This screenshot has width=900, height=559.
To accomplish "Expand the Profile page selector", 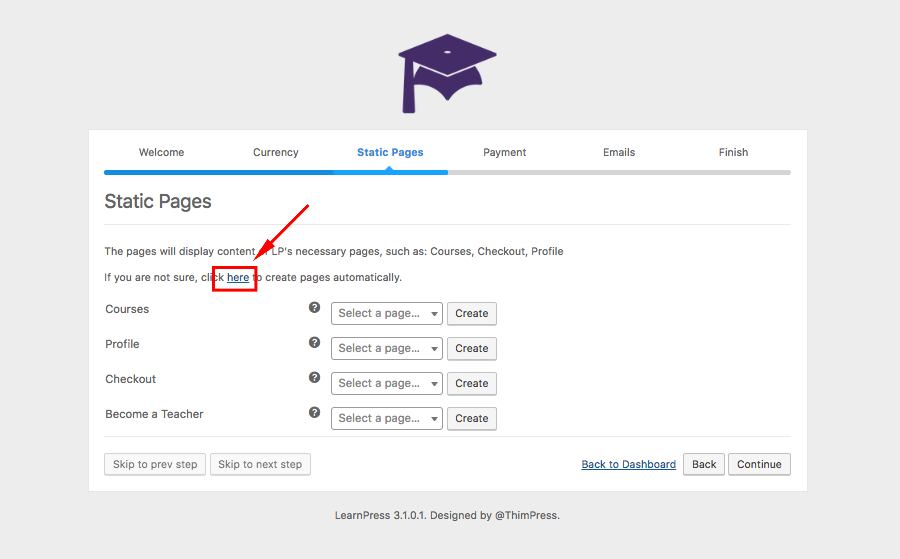I will click(x=386, y=349).
